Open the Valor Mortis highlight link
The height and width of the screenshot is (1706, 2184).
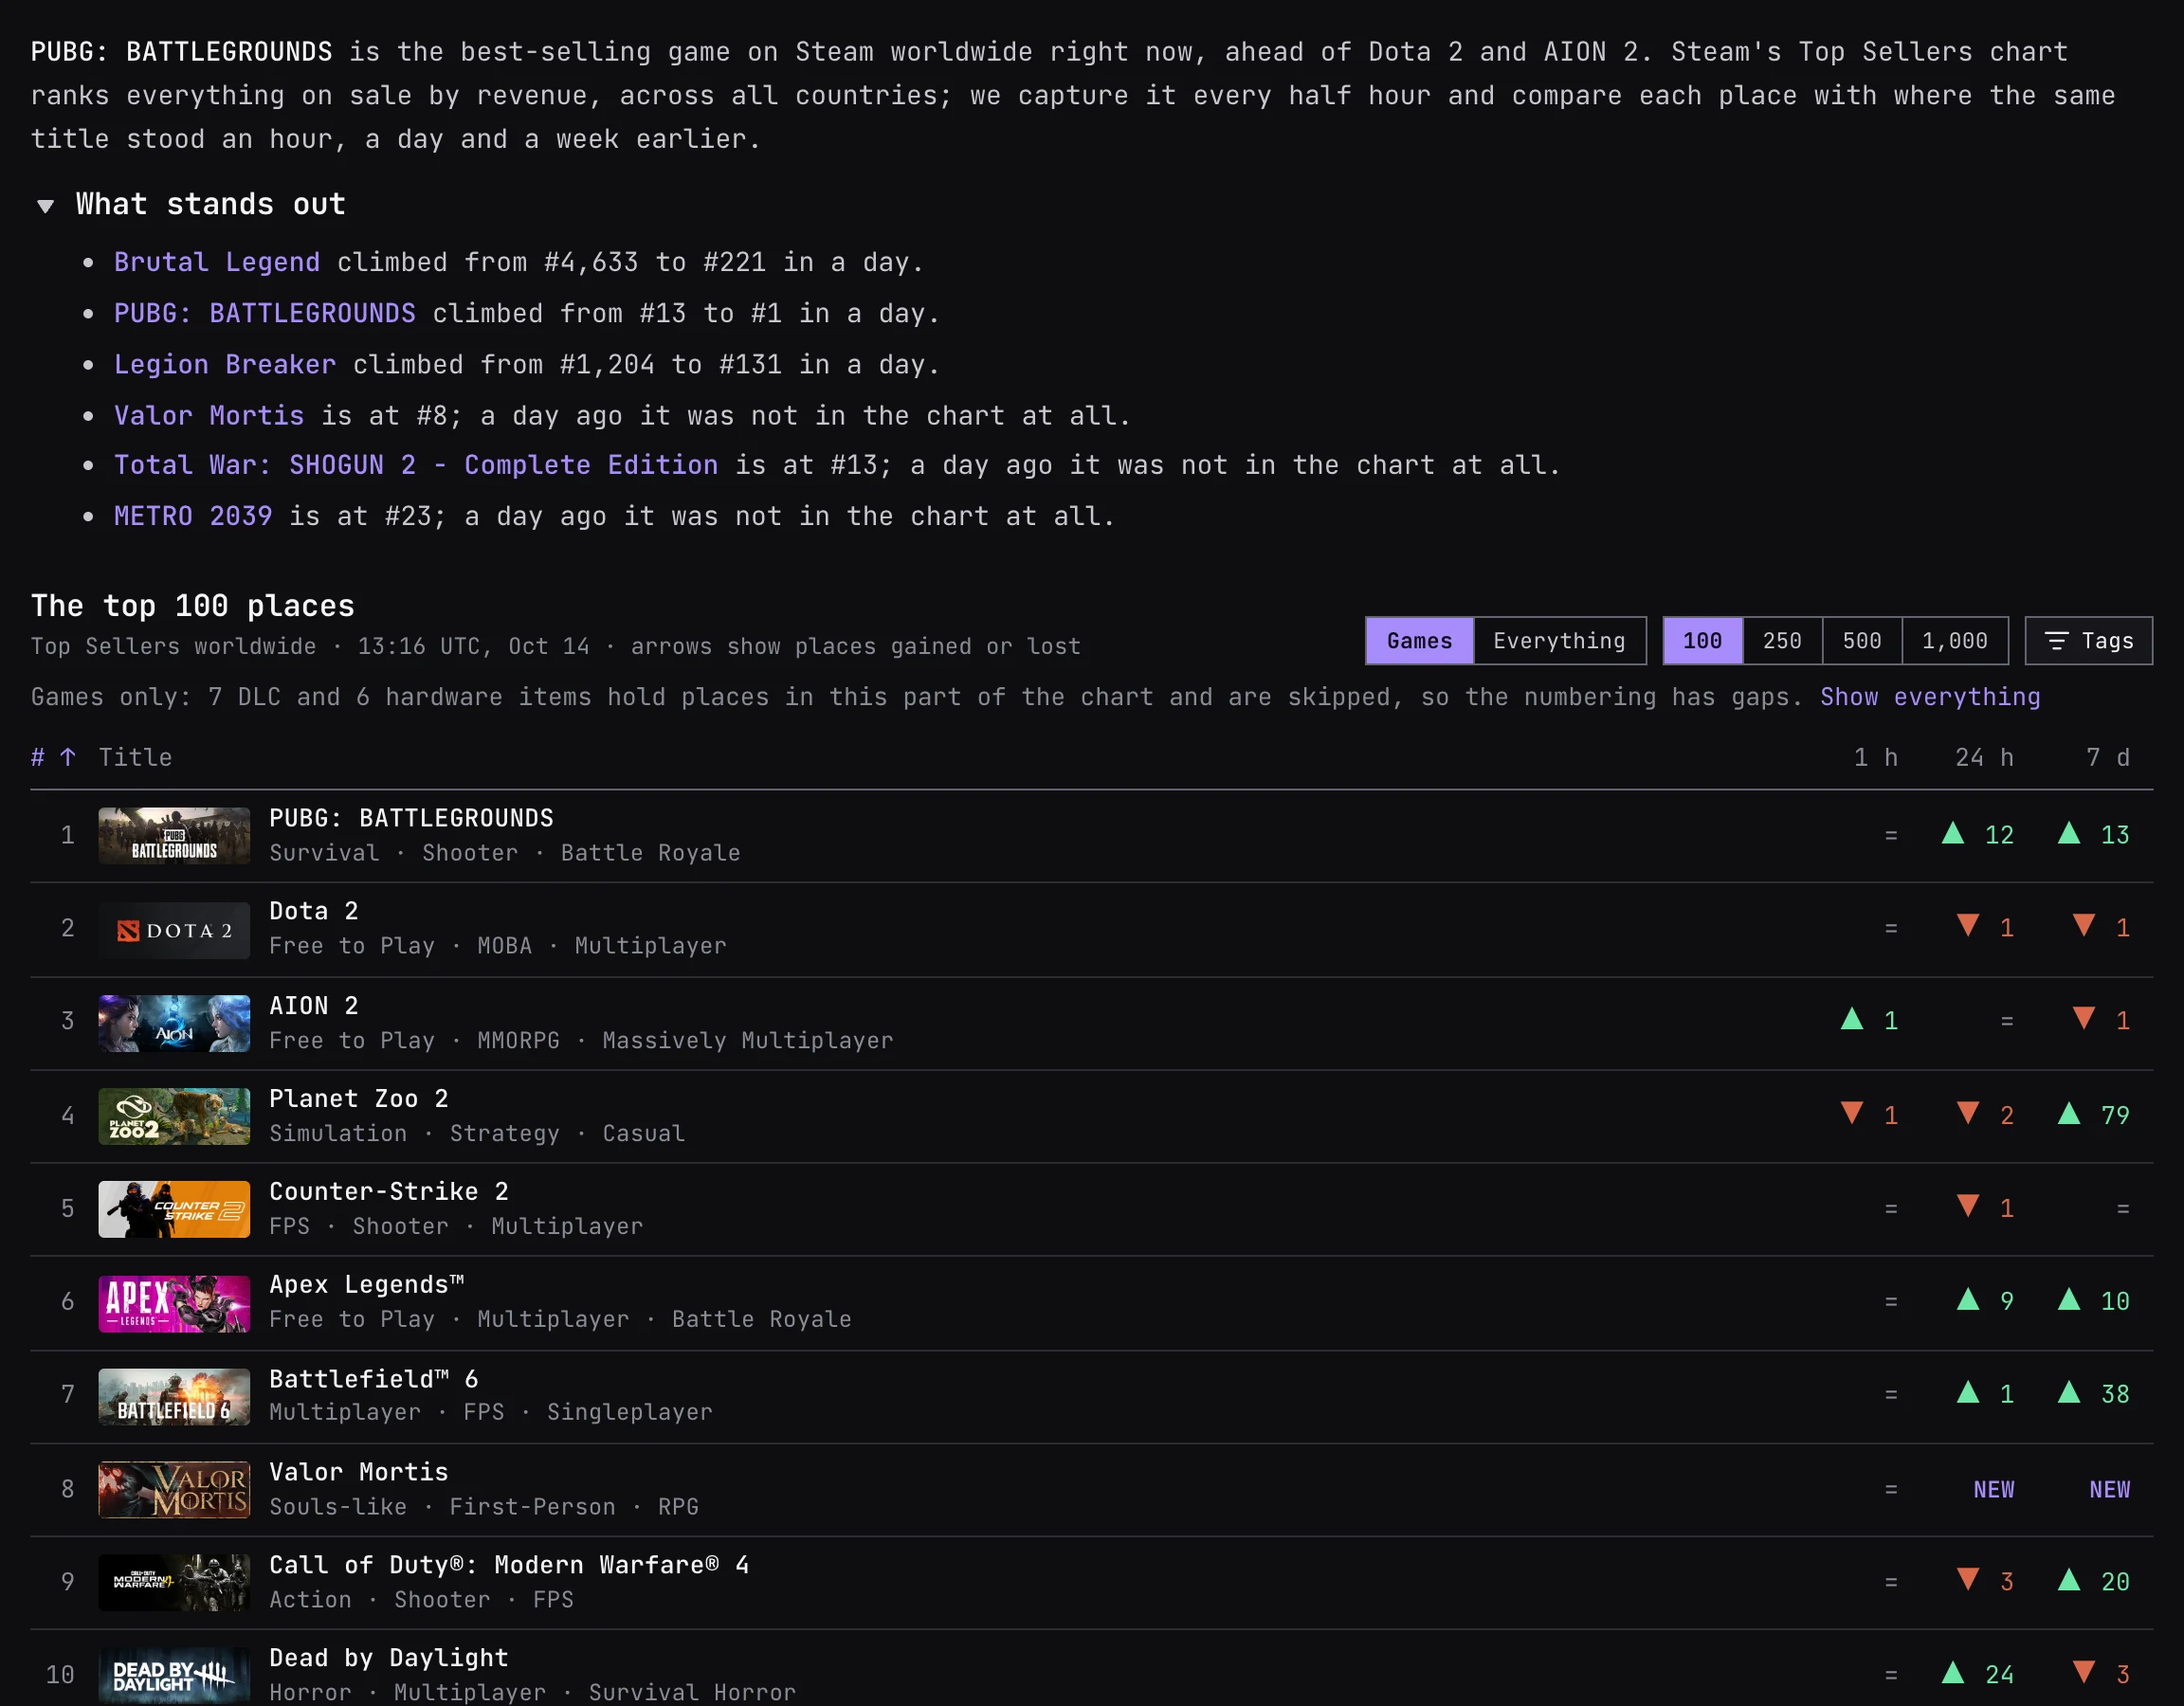(209, 415)
